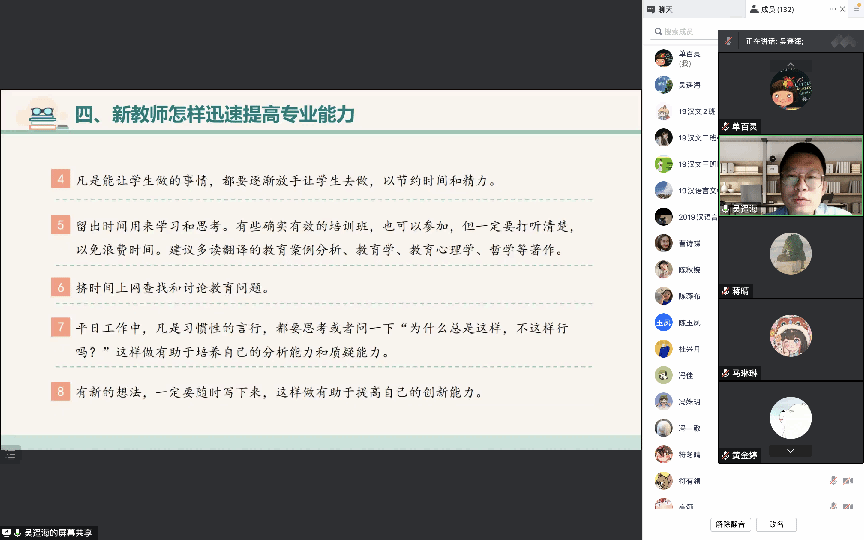Toggle the list icon at slide's bottom-left
Viewport: 864px width, 540px height.
pos(10,454)
